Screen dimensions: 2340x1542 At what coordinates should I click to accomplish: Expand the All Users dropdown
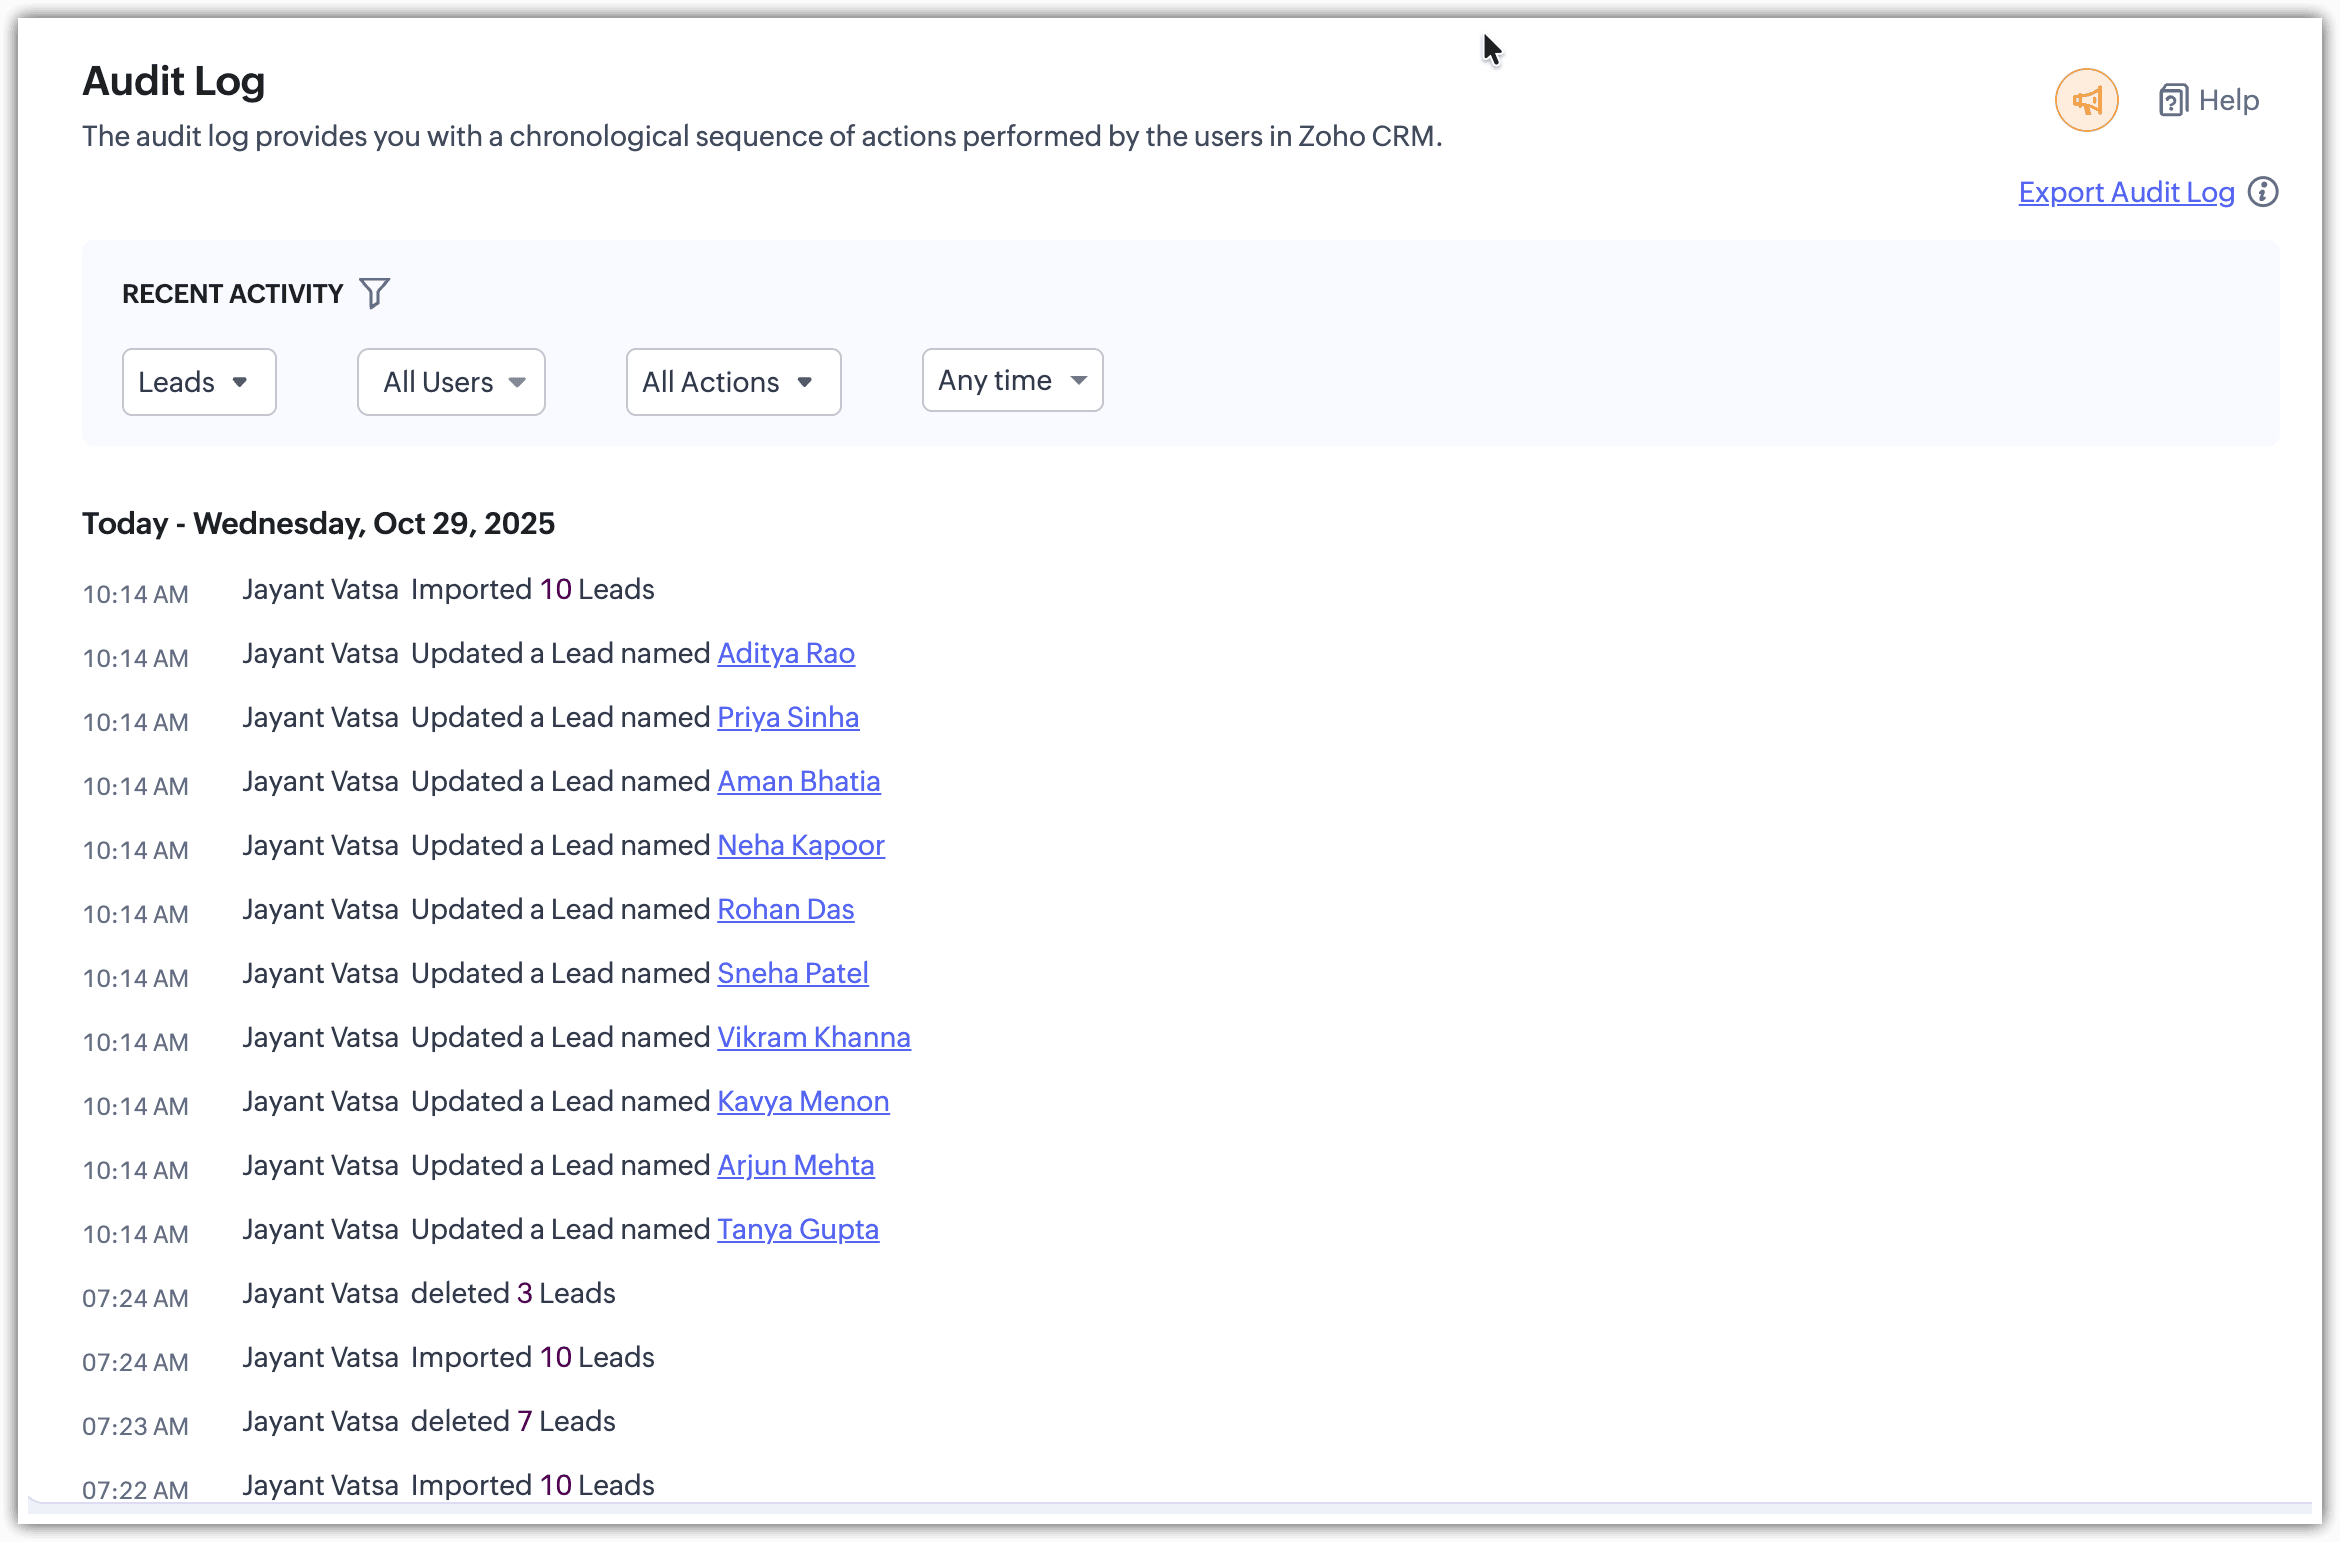point(451,382)
